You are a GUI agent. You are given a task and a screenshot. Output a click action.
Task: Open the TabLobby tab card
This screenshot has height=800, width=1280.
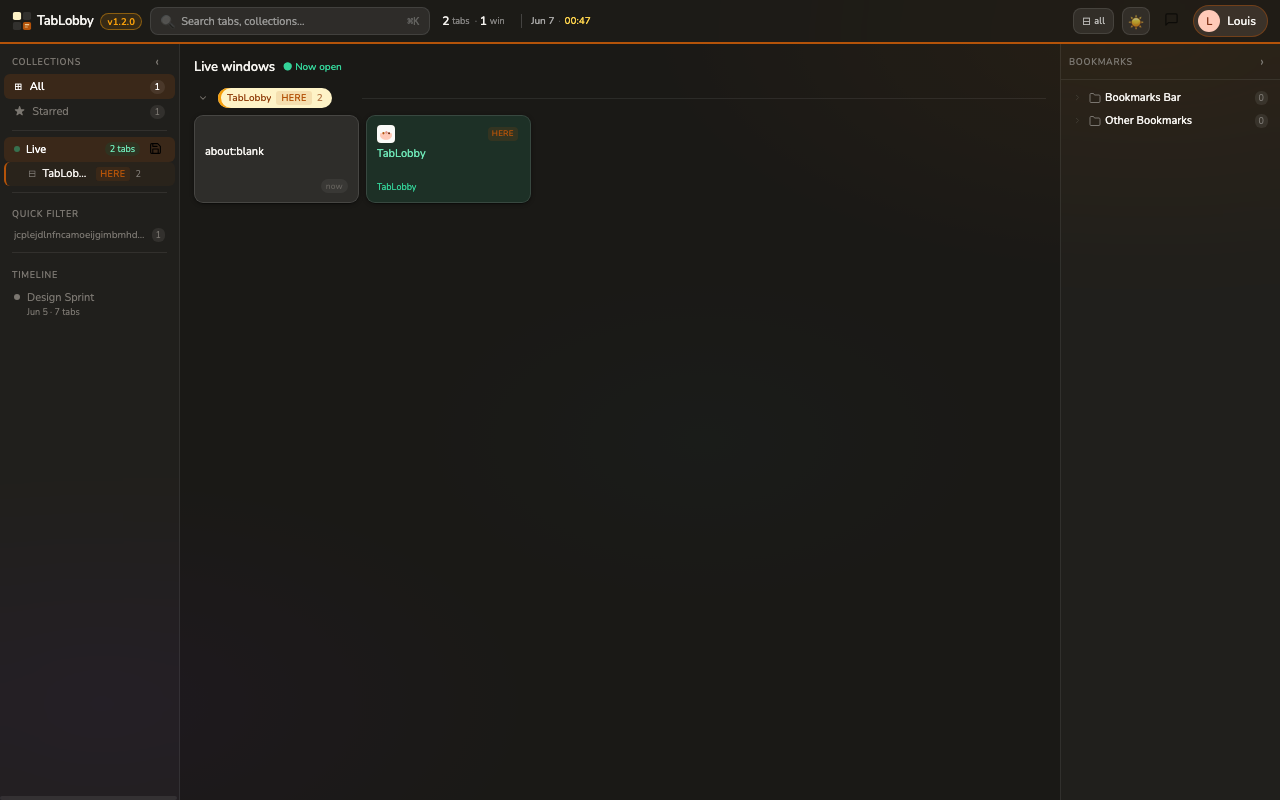(x=448, y=159)
